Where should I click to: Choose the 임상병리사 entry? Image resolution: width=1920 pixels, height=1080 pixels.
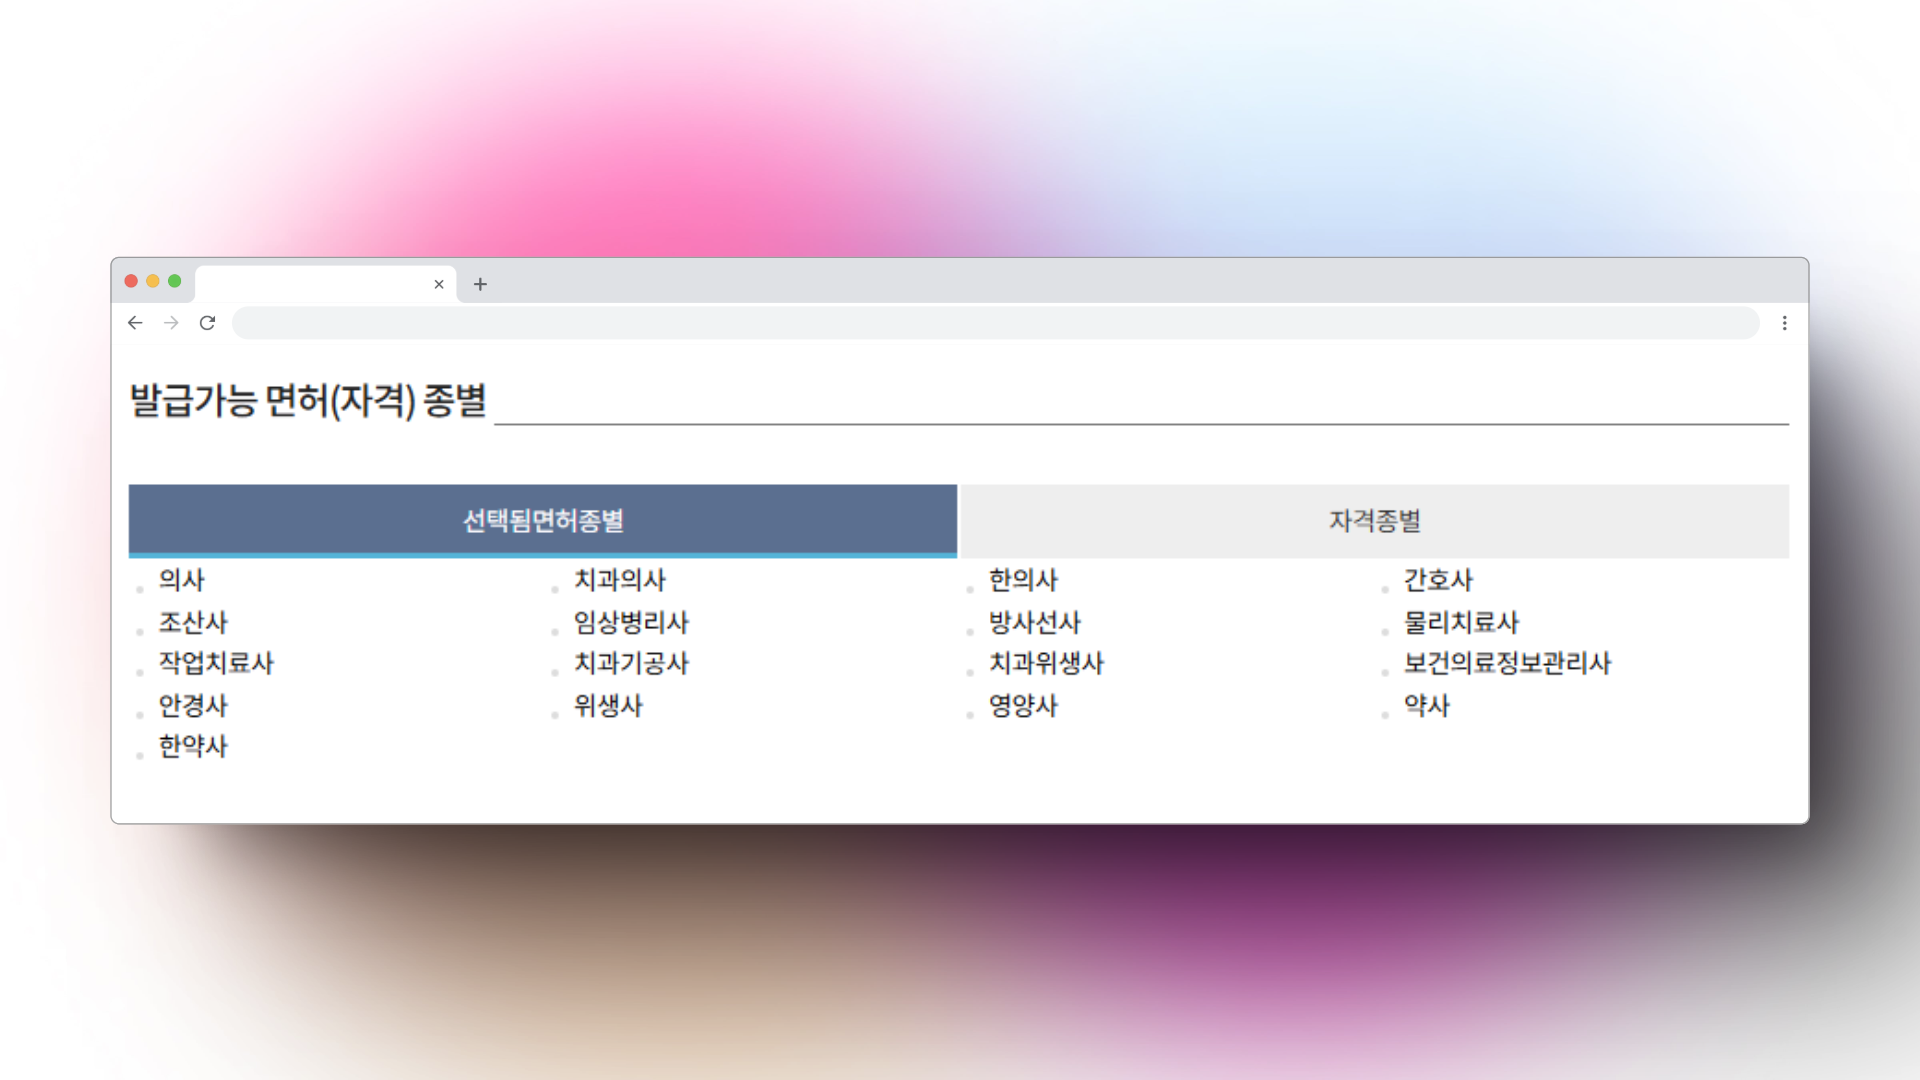[631, 622]
